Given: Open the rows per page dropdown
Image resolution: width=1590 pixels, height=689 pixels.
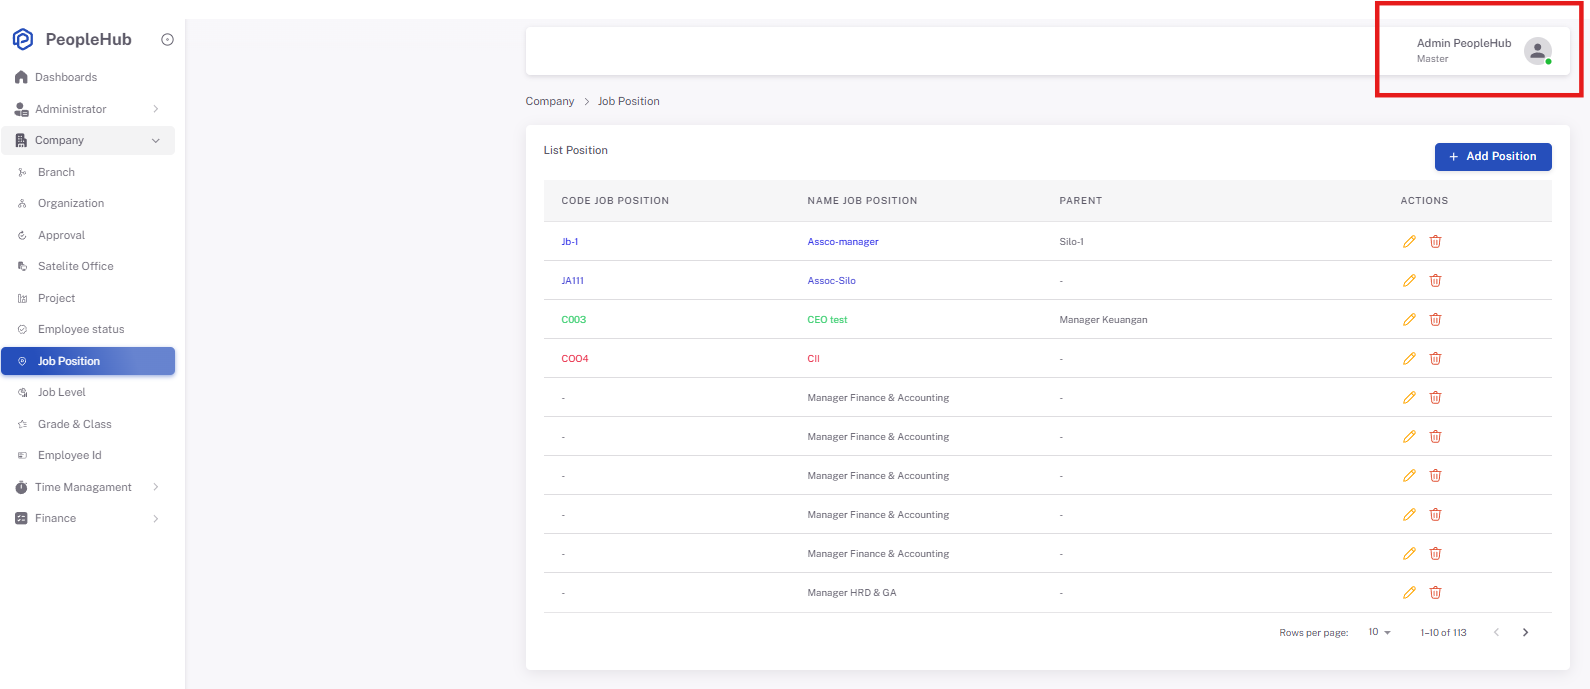Looking at the screenshot, I should point(1379,632).
